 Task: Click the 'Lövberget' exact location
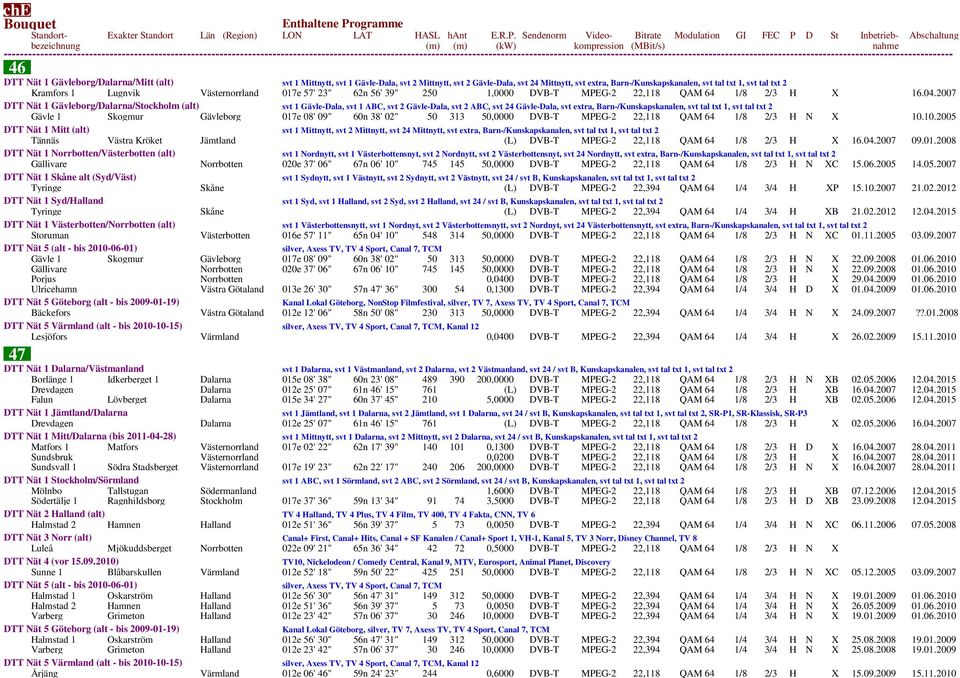(127, 400)
